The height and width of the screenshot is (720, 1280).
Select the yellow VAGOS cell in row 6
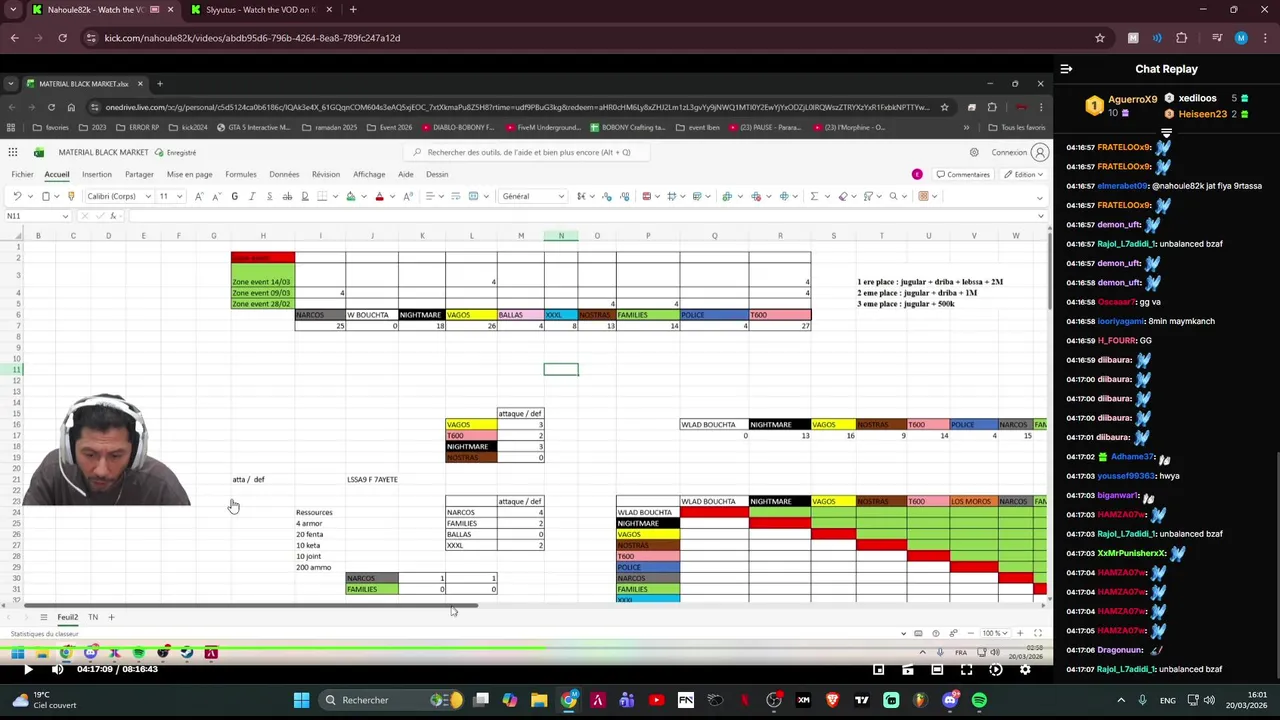(x=471, y=315)
